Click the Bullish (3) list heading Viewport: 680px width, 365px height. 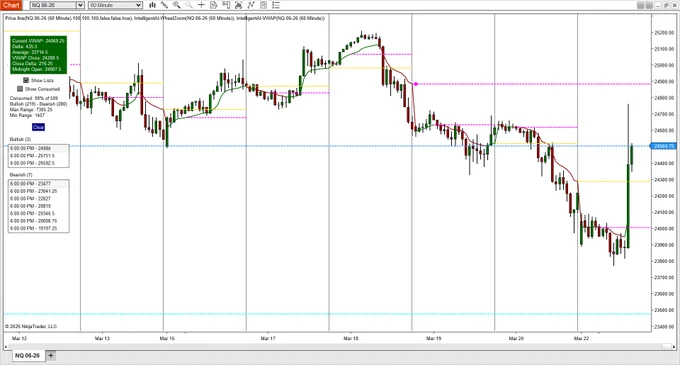coord(20,139)
